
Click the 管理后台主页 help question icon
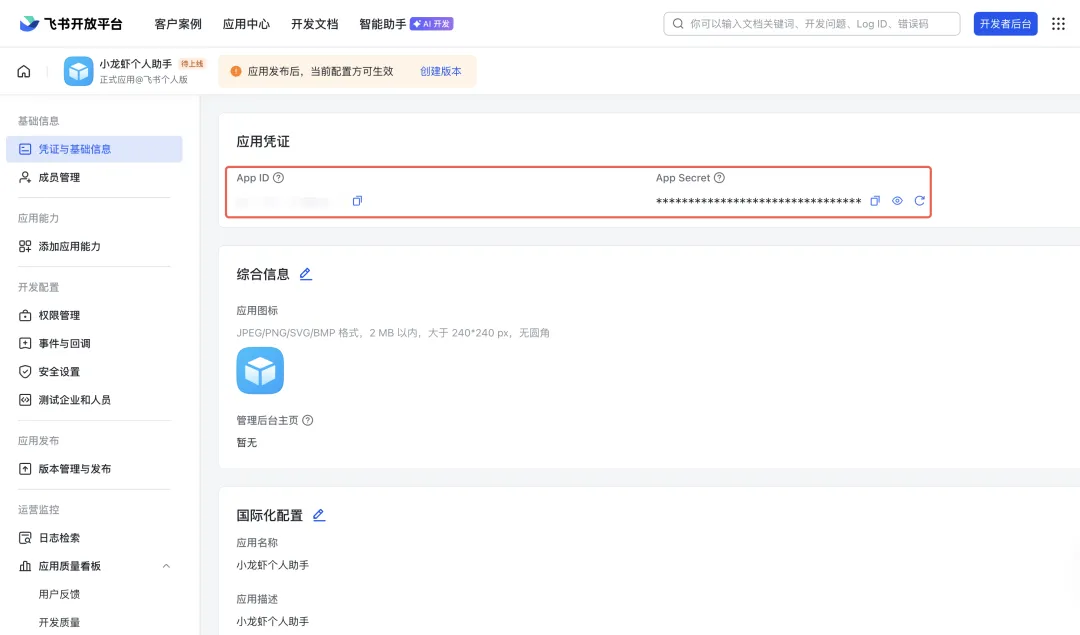[308, 420]
